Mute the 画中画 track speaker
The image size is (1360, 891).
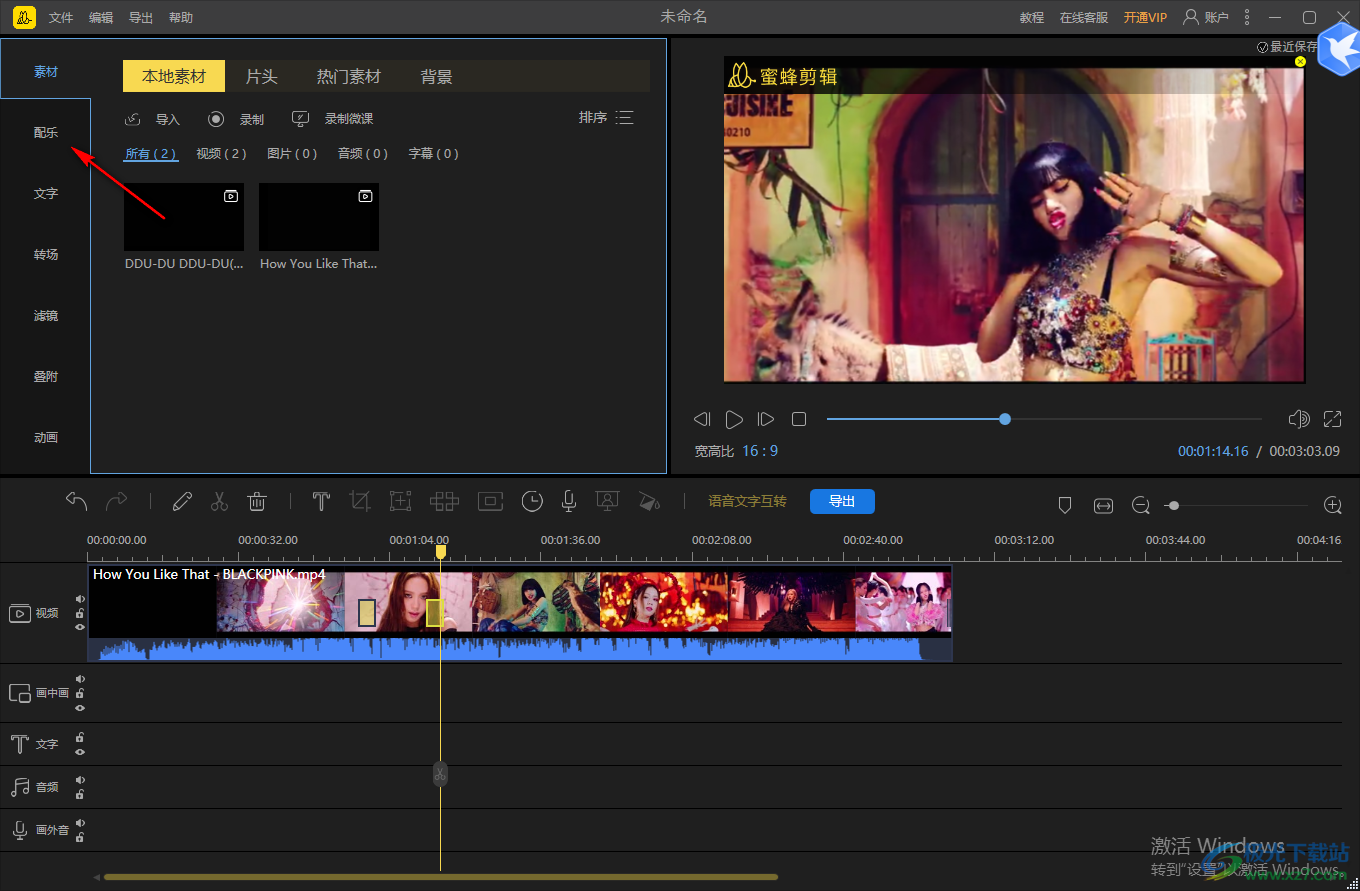point(80,679)
